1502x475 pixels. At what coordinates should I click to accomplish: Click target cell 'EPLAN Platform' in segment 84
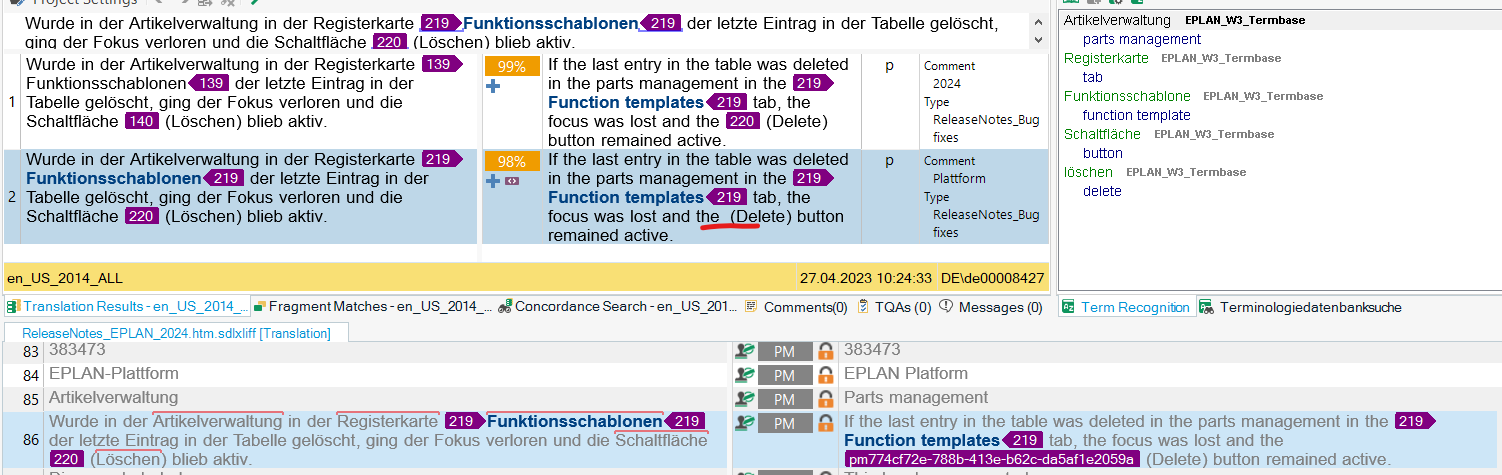pos(906,374)
